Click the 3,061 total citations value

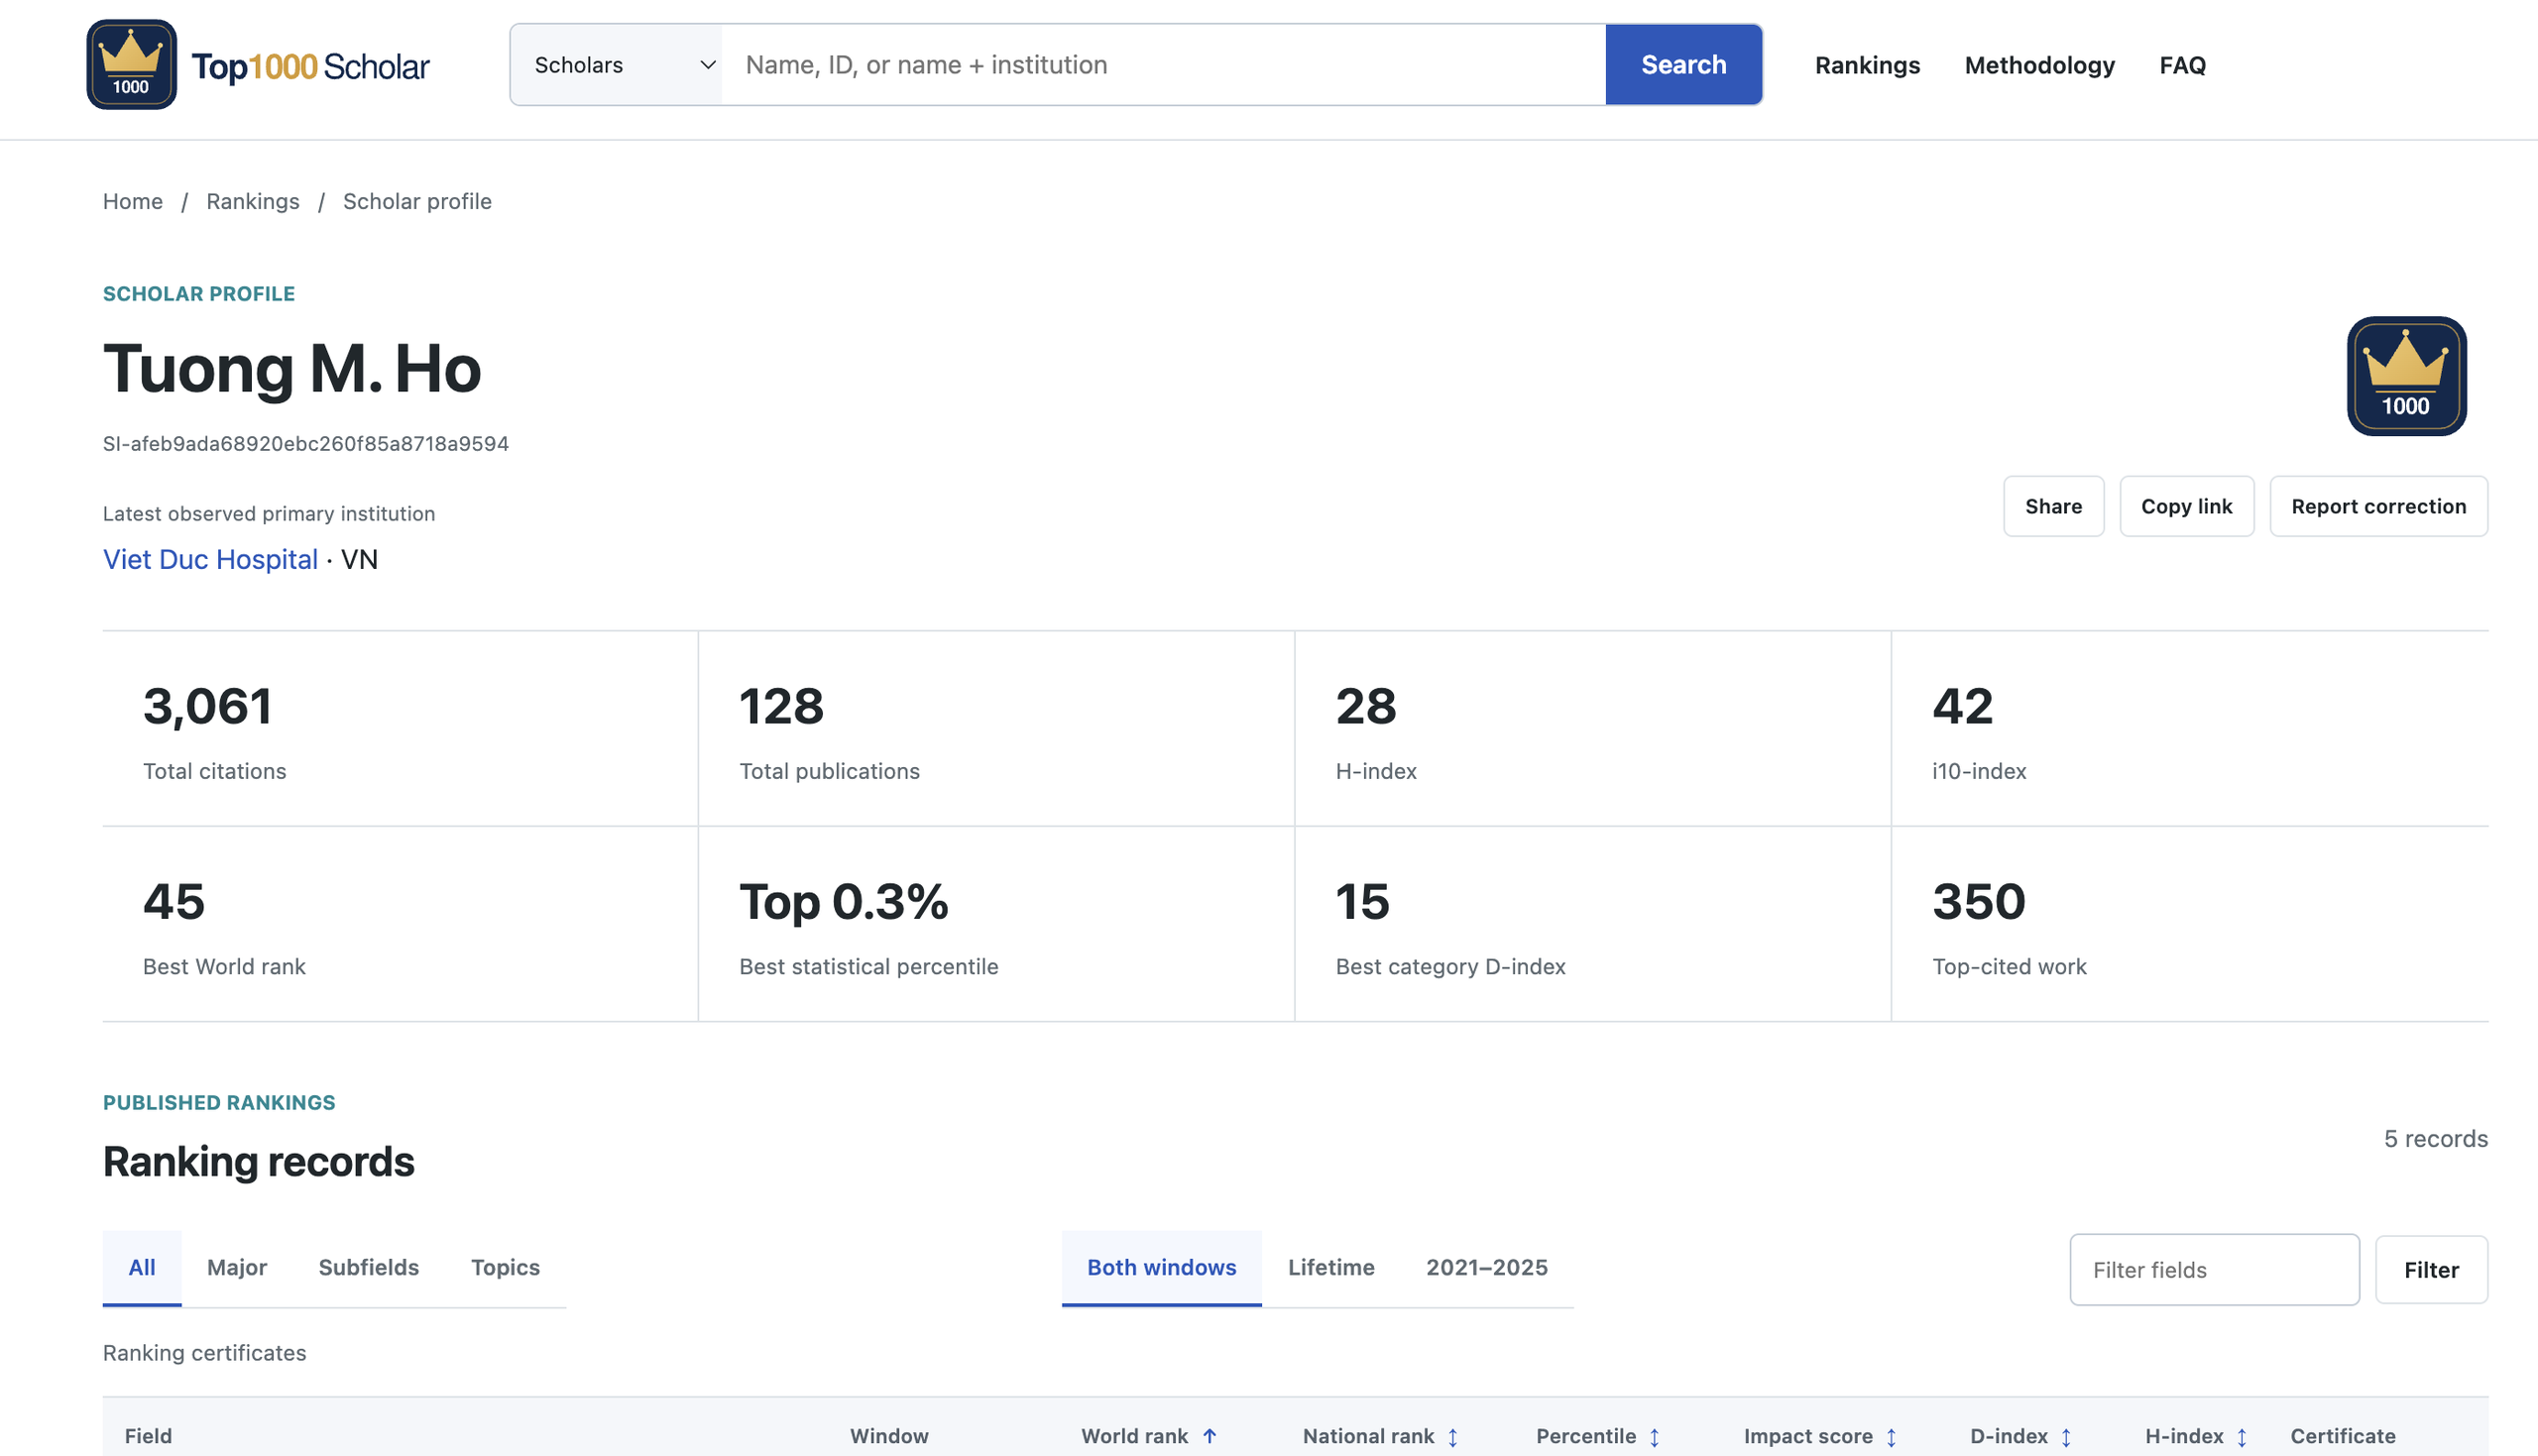207,706
